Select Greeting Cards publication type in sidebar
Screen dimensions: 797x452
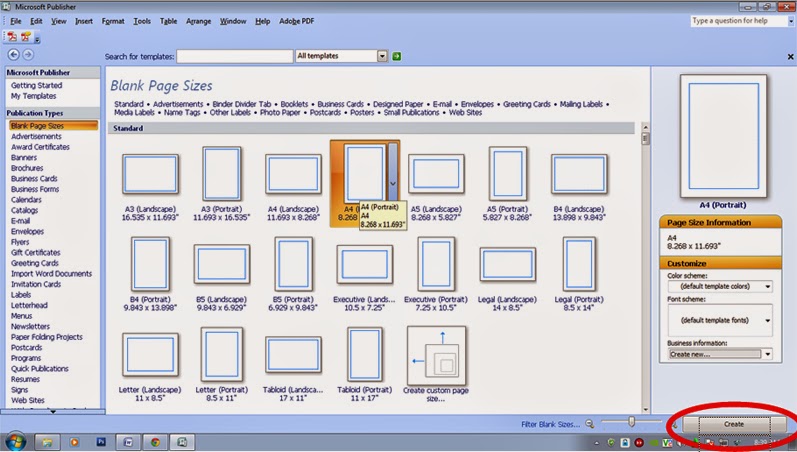[x=35, y=263]
